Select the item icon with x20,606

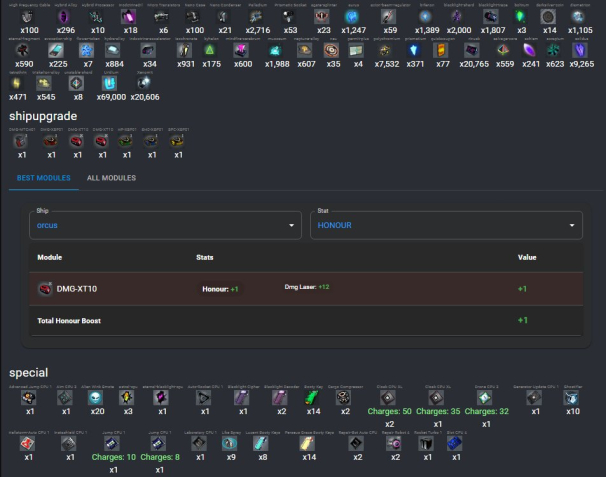[x=145, y=83]
